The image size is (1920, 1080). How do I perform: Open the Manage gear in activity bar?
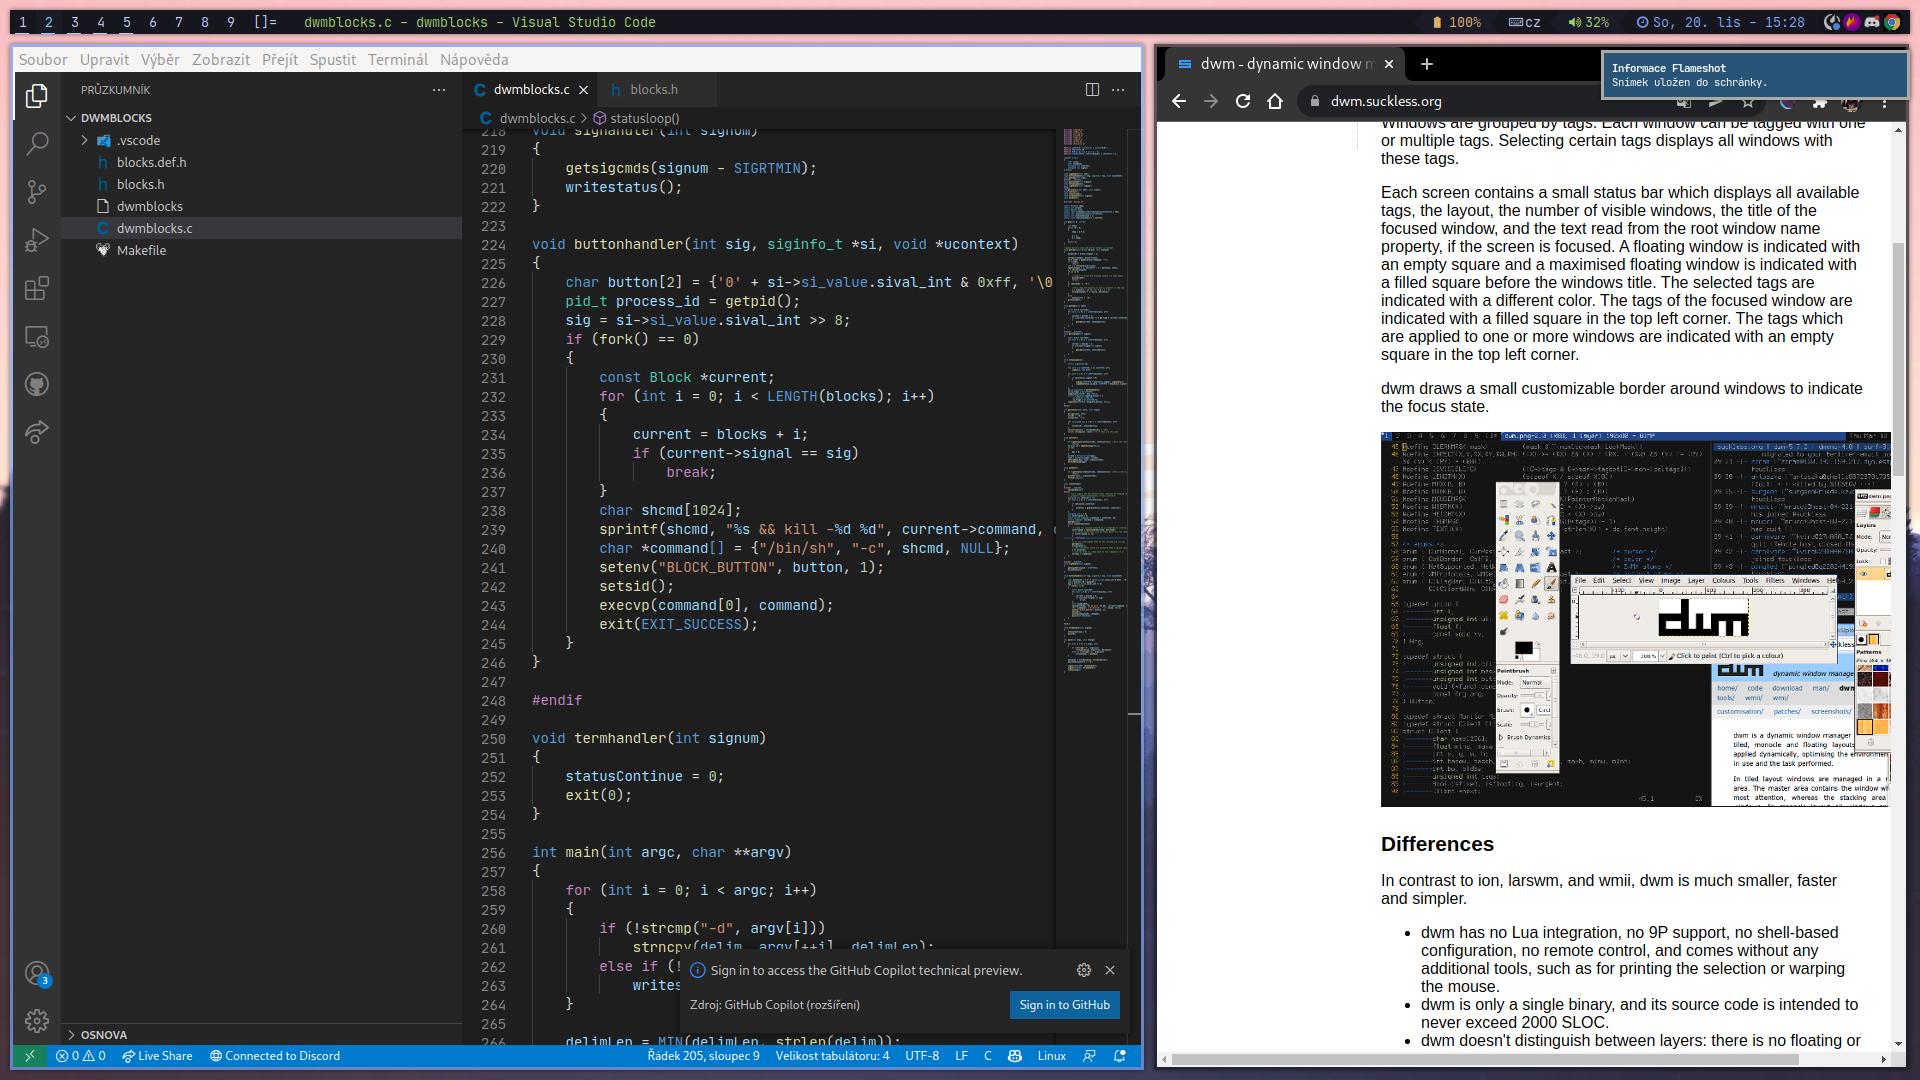[x=37, y=1020]
